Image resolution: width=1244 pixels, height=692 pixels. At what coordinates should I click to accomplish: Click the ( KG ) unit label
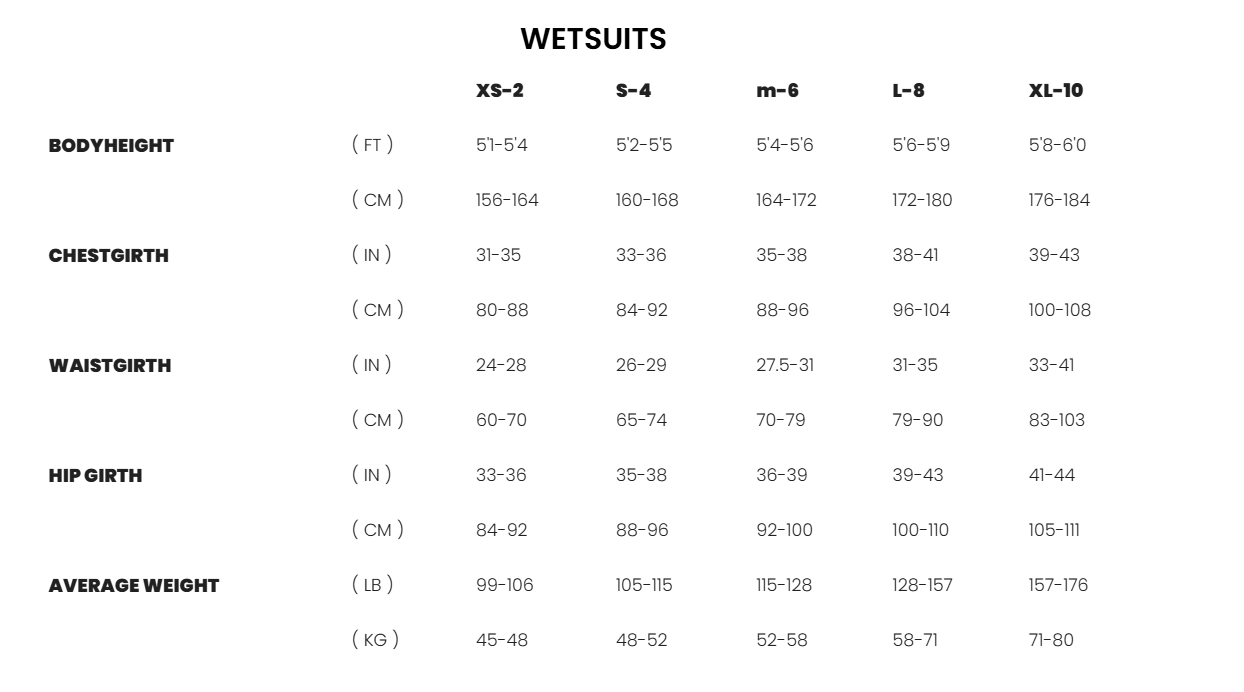(x=375, y=639)
